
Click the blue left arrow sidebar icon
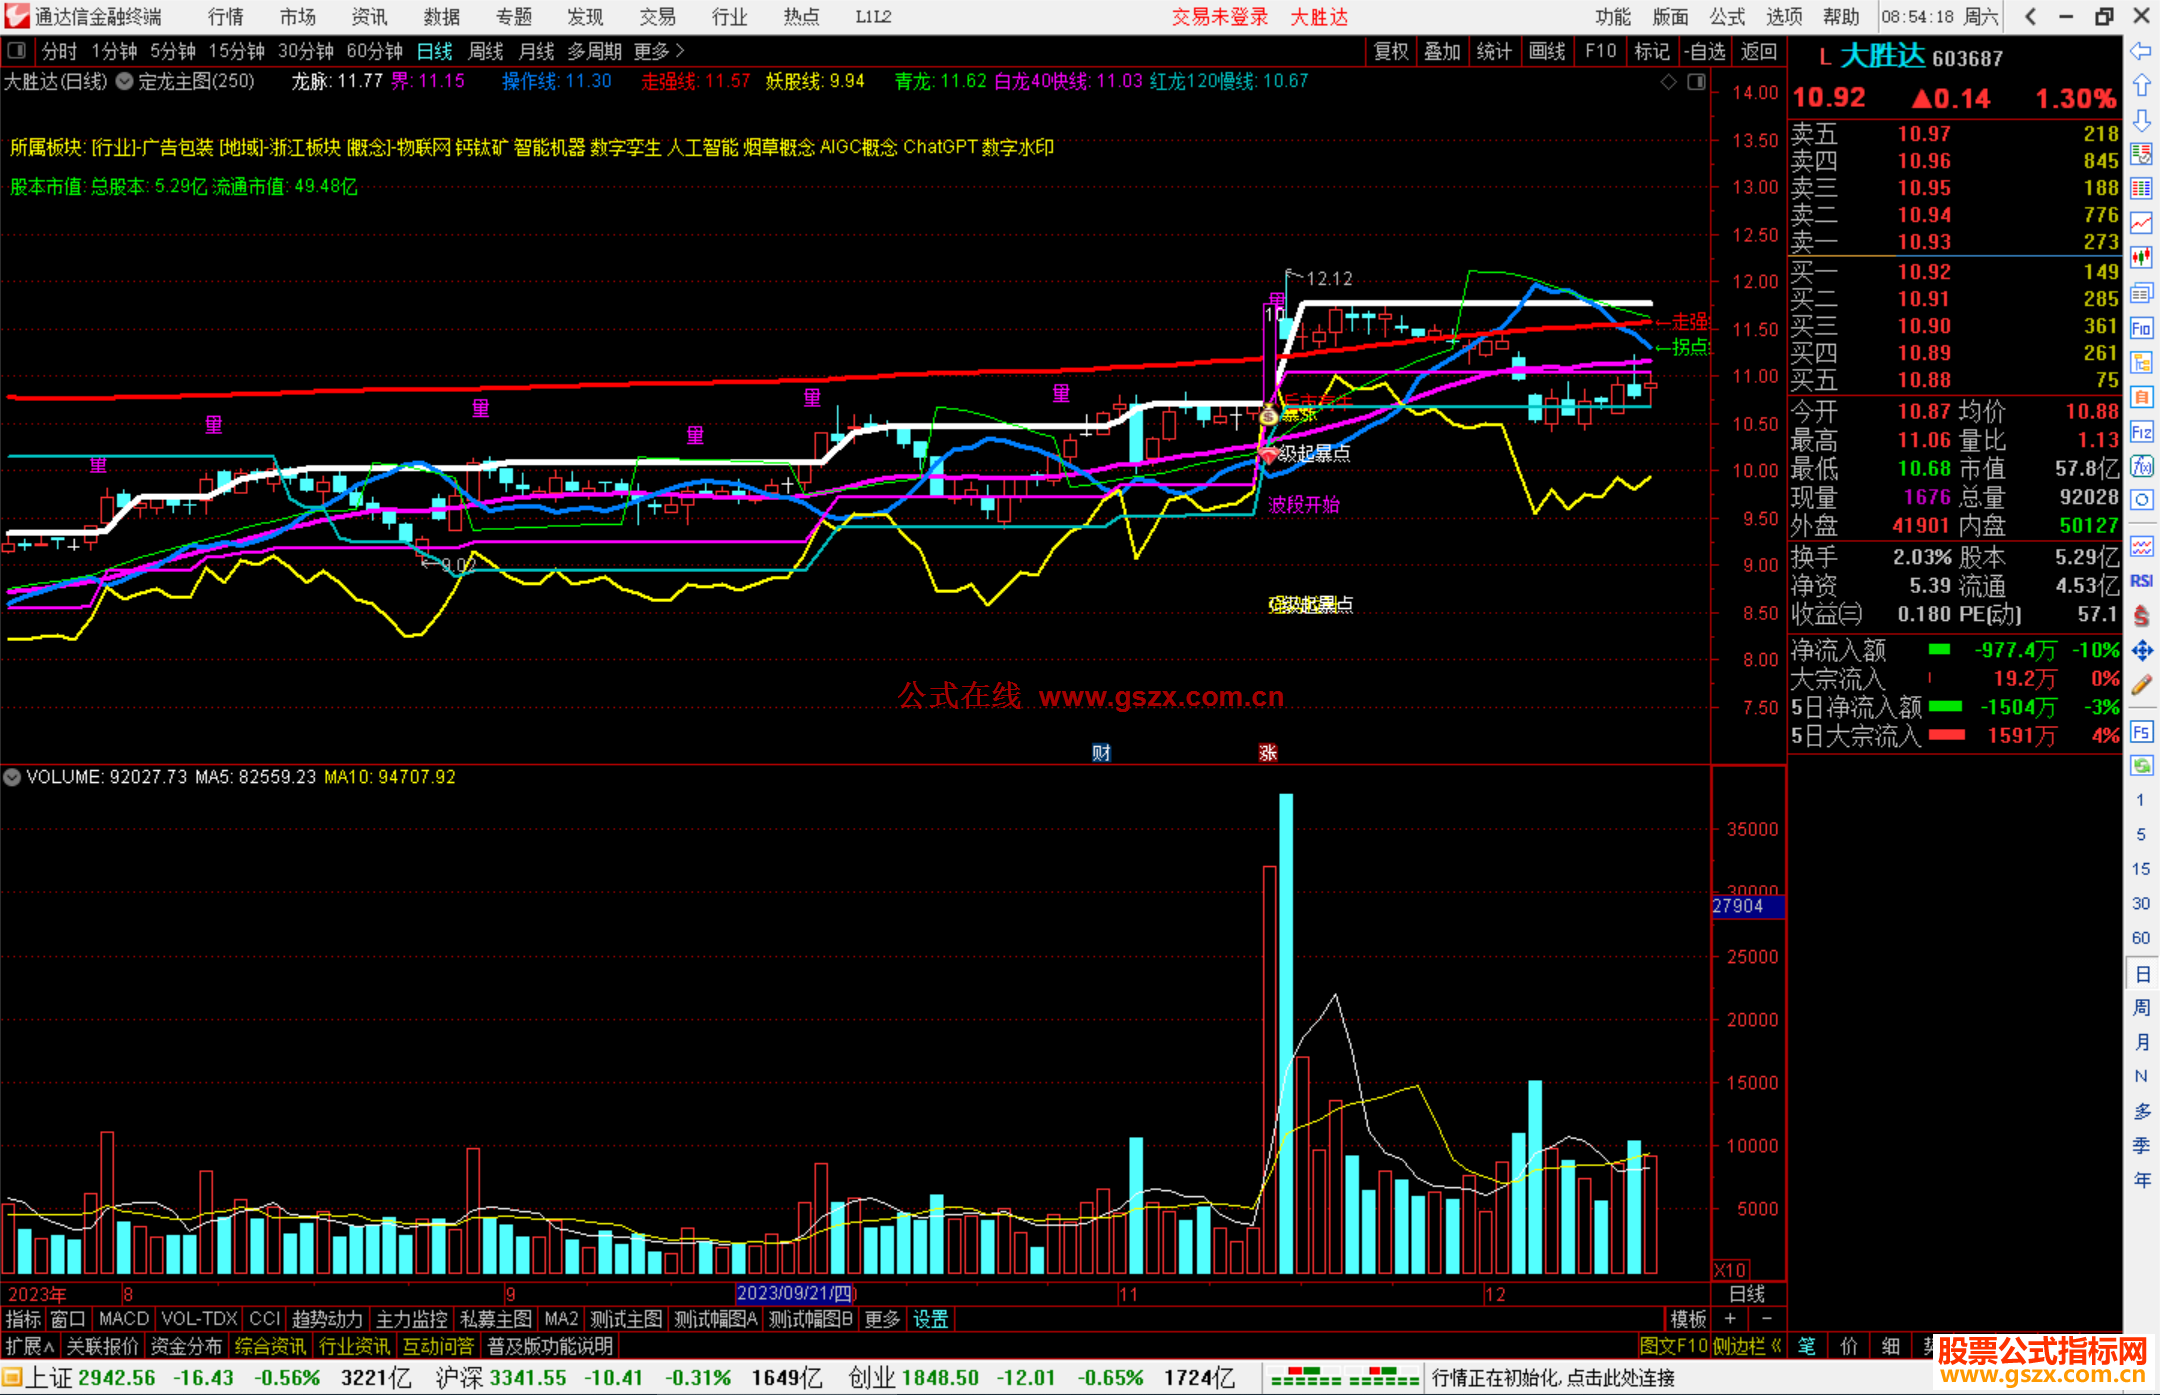pyautogui.click(x=2141, y=50)
